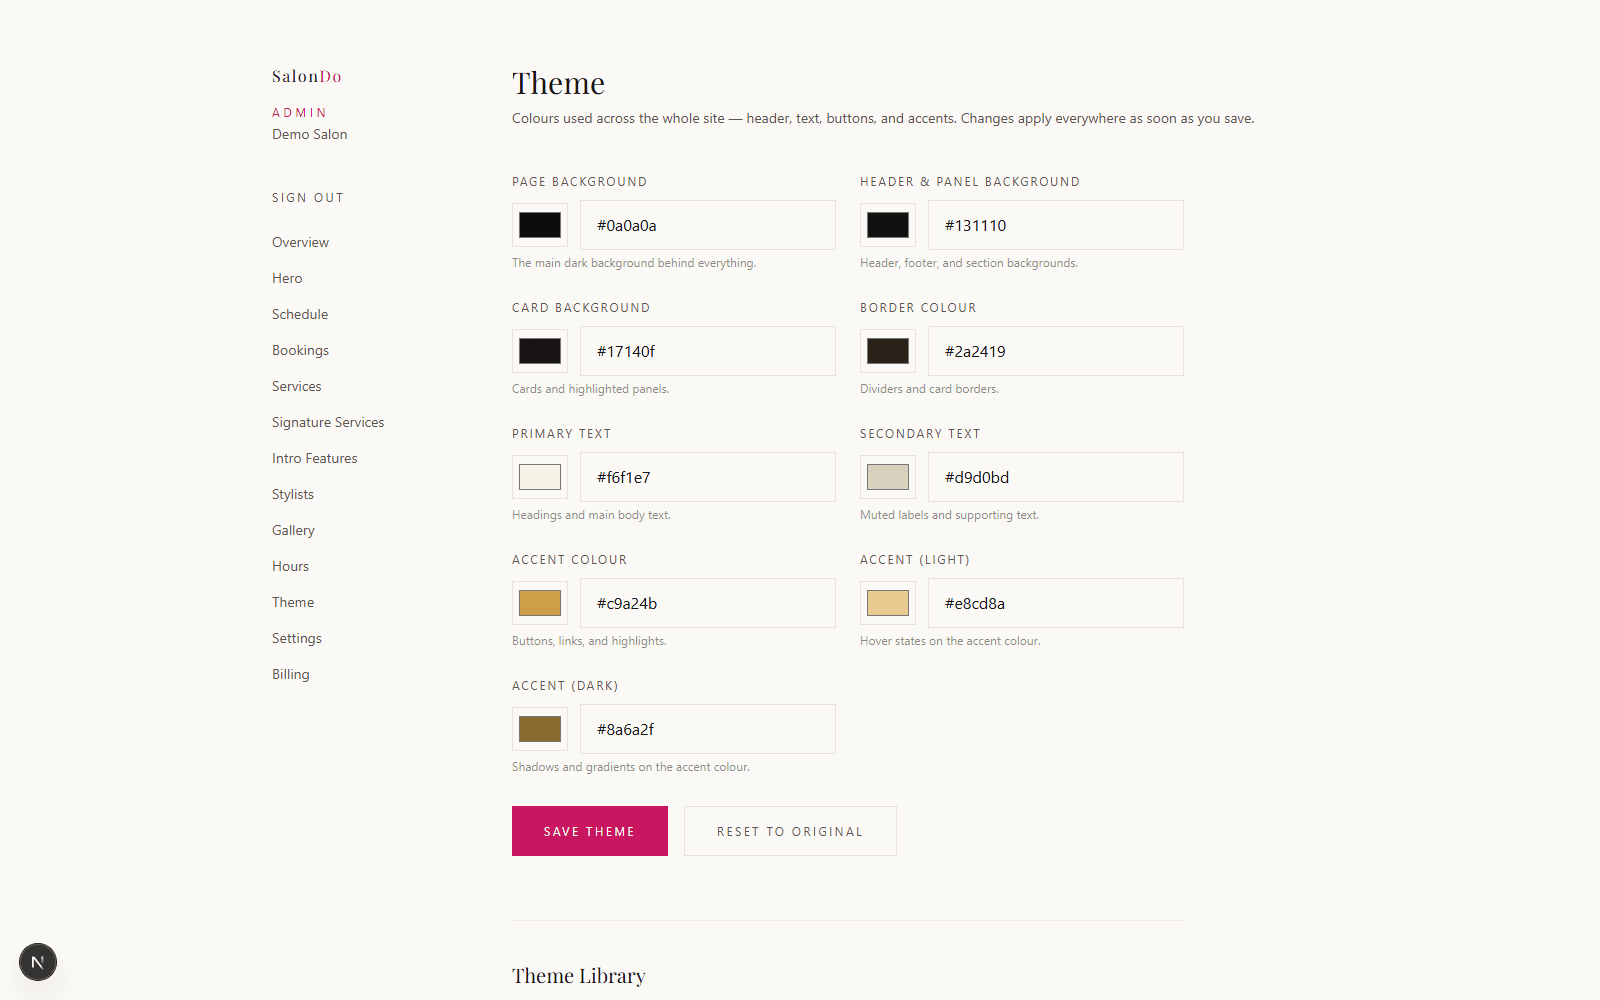Click the Sign Out link
Viewport: 1600px width, 1000px height.
pos(308,198)
